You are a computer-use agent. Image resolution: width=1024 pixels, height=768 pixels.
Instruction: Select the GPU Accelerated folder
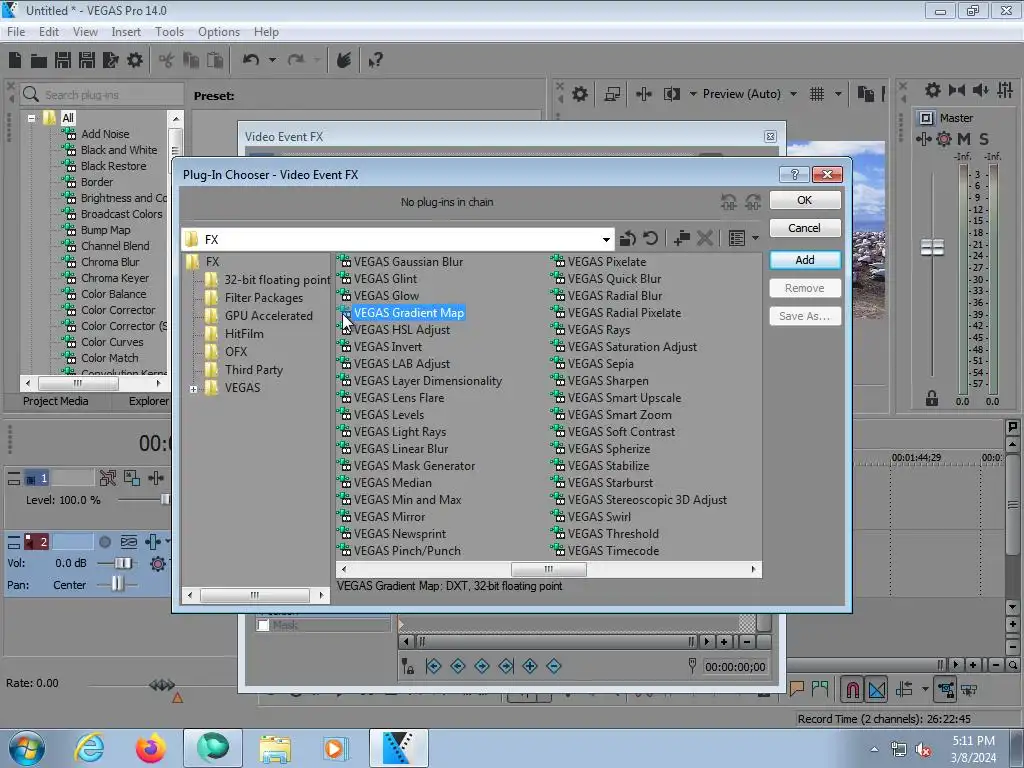click(268, 315)
